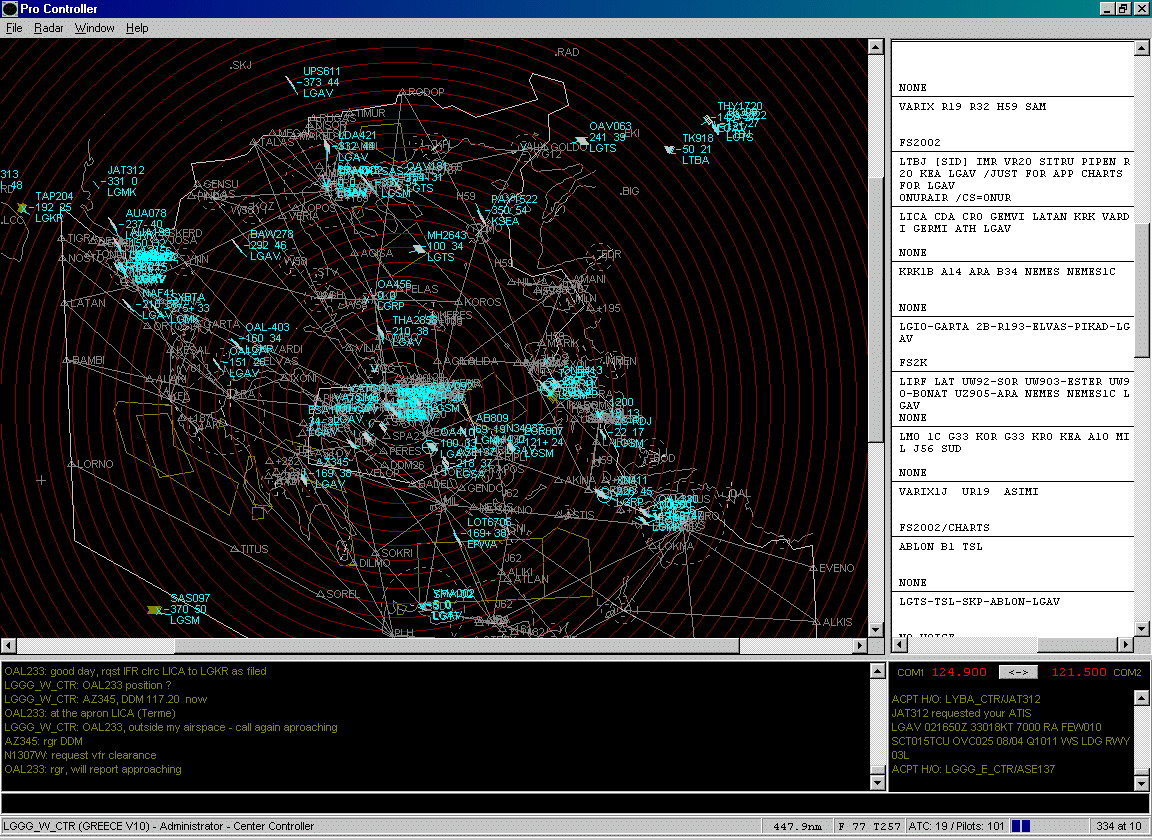Click the COM frequency swap button
The width and height of the screenshot is (1152, 840).
[1018, 672]
